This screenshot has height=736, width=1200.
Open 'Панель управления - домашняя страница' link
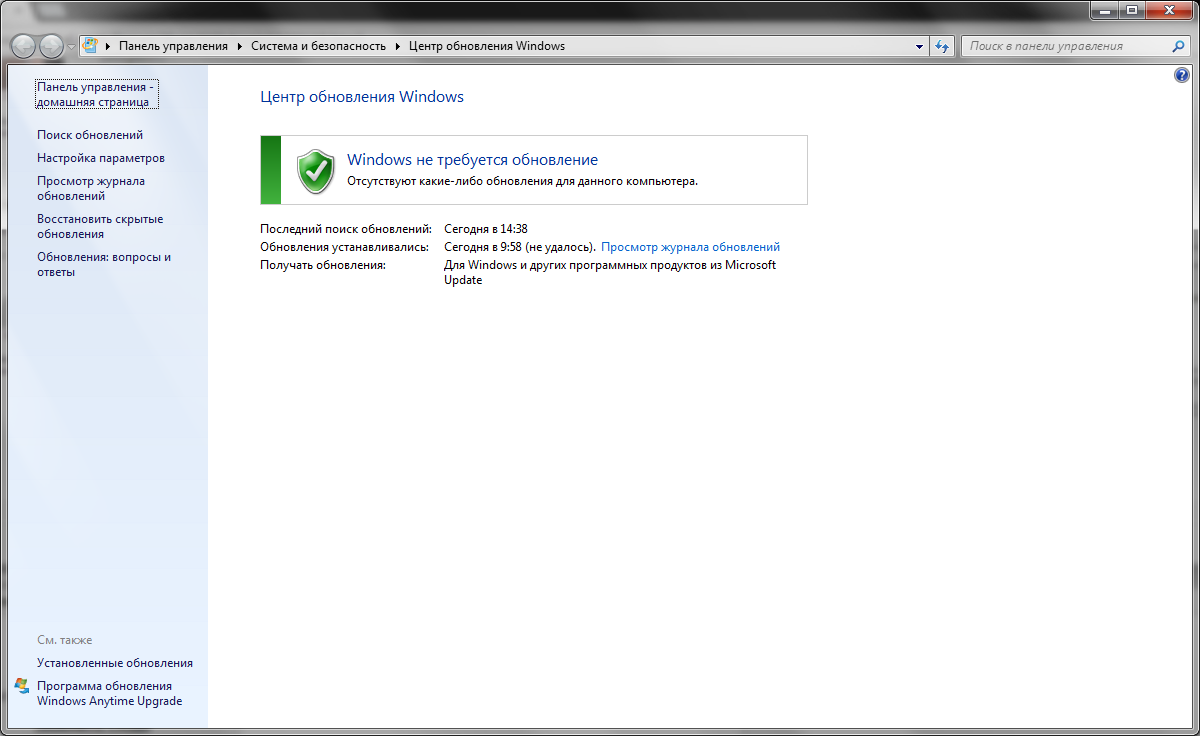(x=95, y=94)
